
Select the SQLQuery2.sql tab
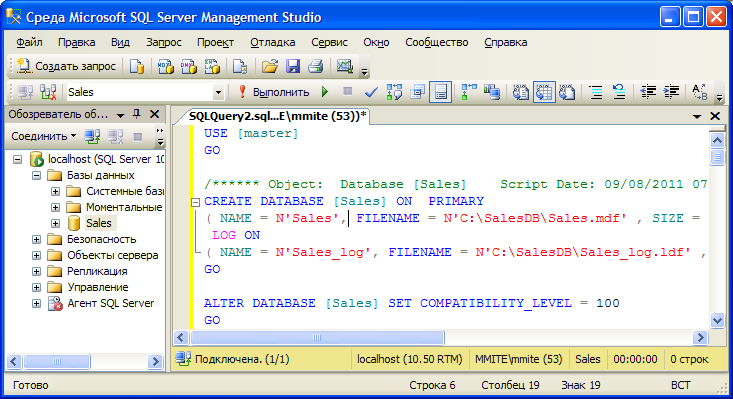pyautogui.click(x=277, y=116)
